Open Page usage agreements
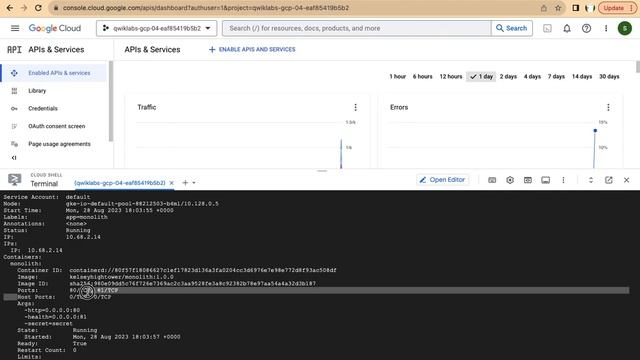This screenshot has width=640, height=360. pyautogui.click(x=59, y=144)
